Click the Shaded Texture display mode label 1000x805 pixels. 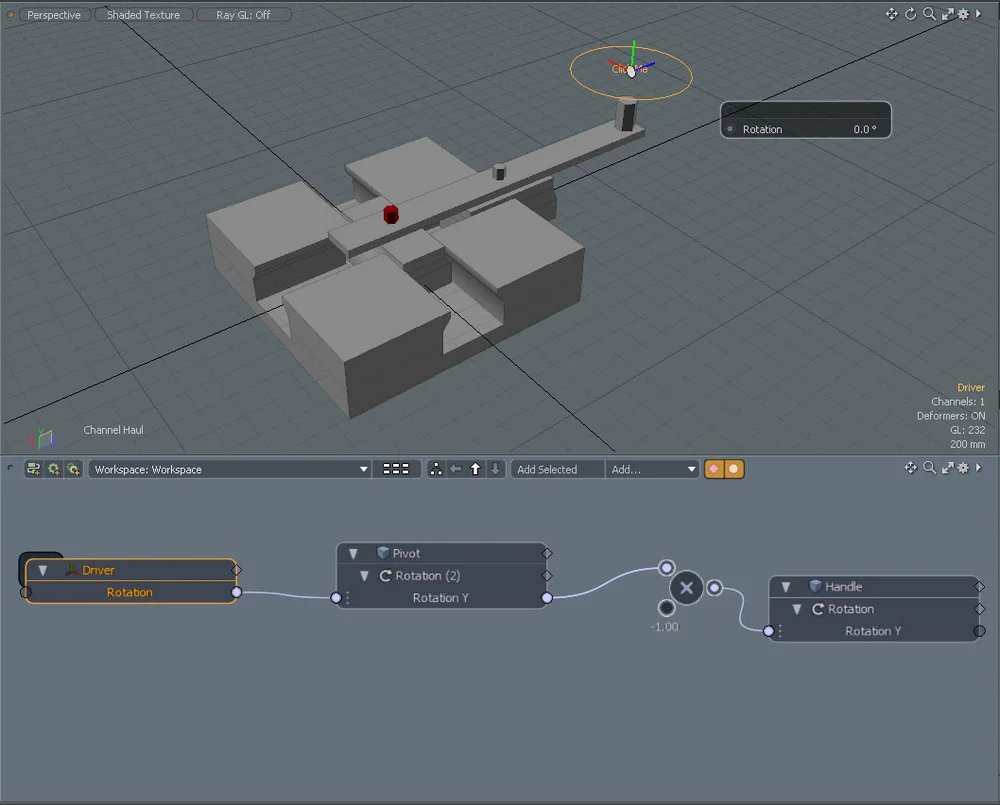tap(143, 14)
